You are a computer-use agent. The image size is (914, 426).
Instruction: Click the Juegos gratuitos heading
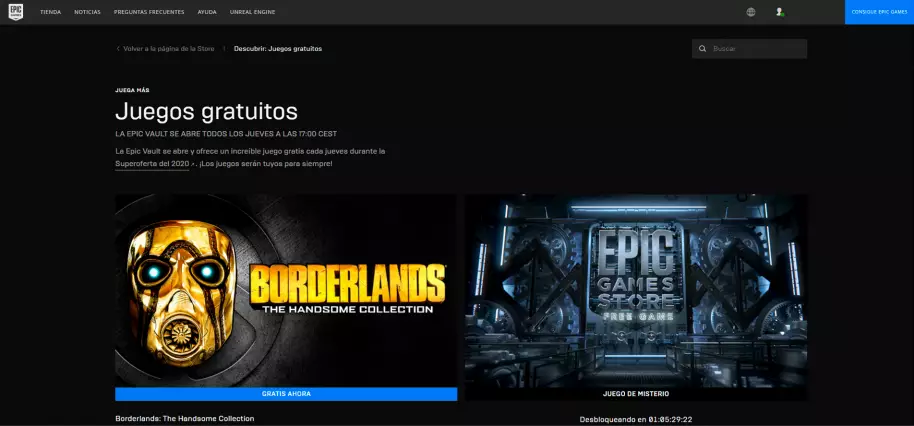[x=206, y=111]
